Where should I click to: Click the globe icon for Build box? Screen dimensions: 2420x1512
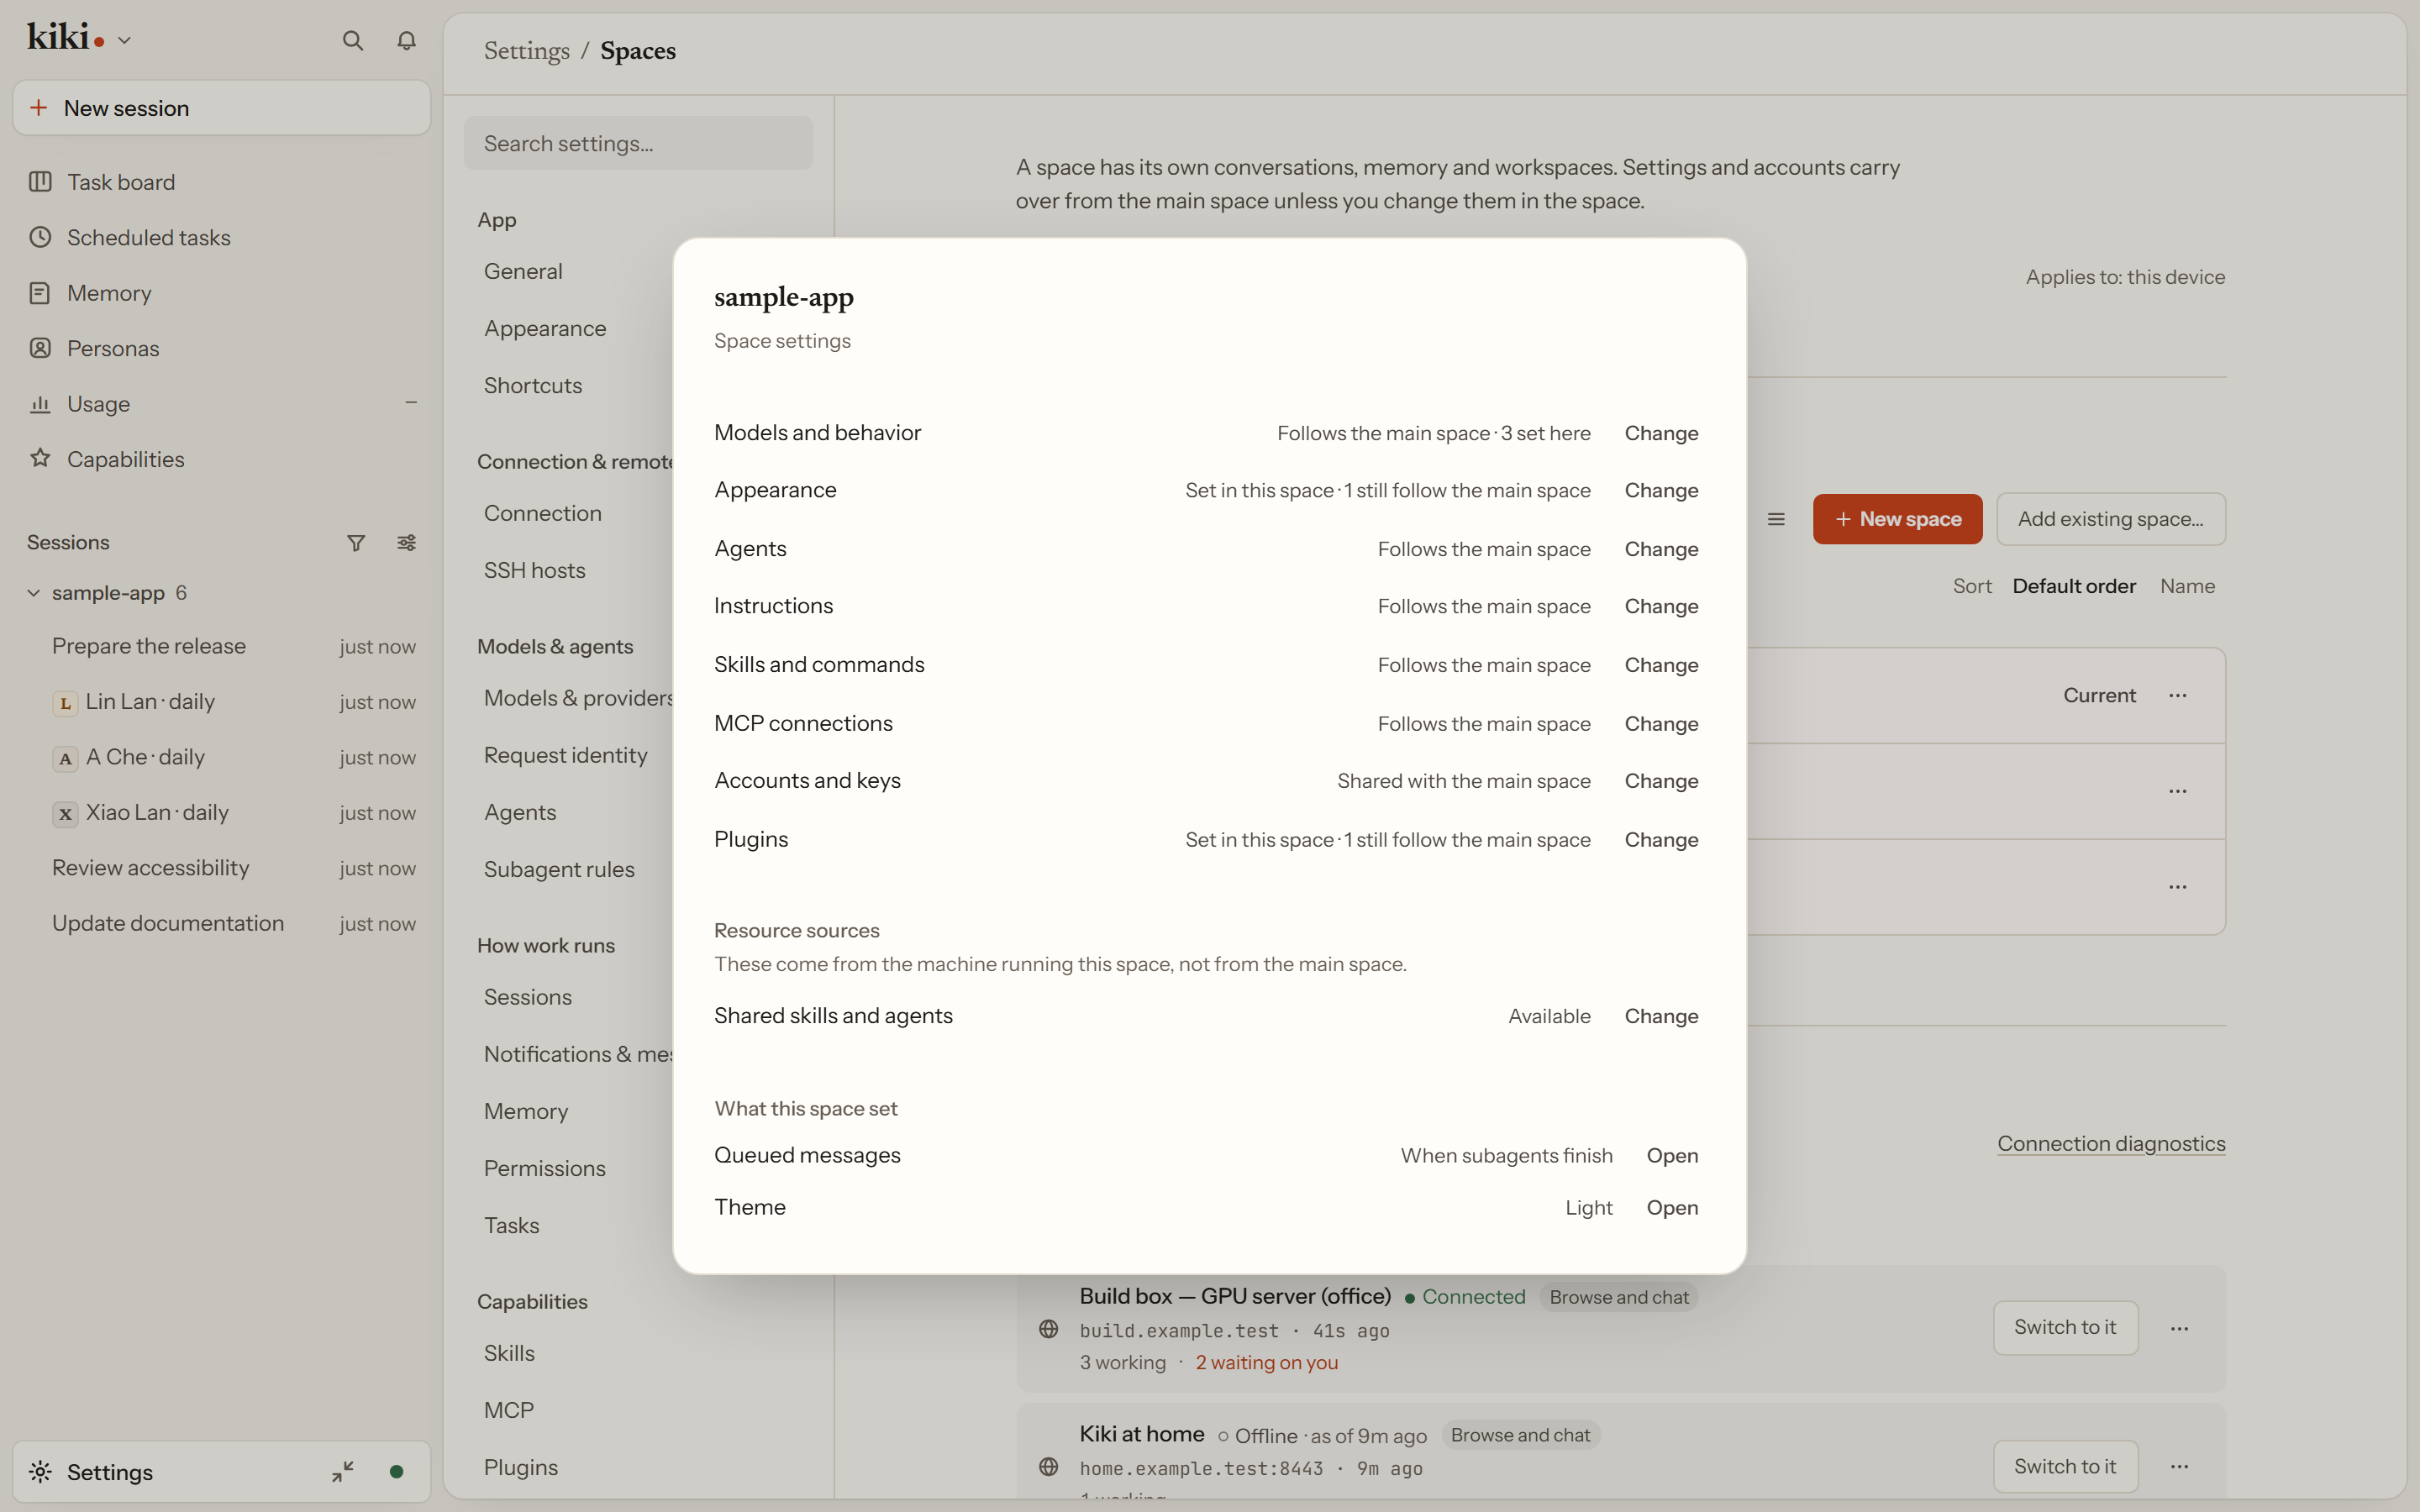(x=1048, y=1329)
